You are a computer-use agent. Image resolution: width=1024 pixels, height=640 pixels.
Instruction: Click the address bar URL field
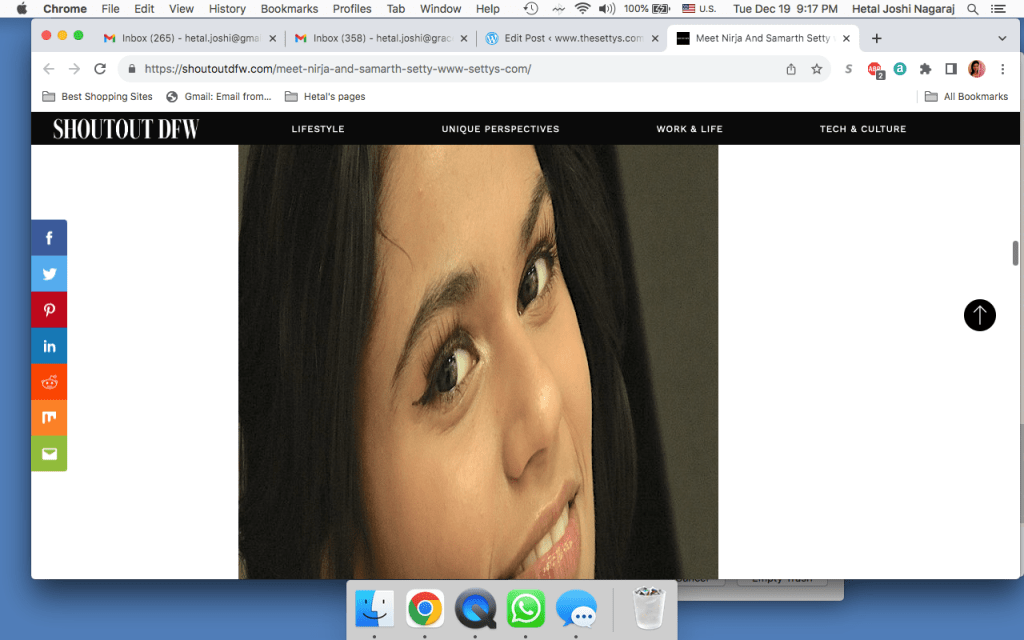[x=450, y=69]
